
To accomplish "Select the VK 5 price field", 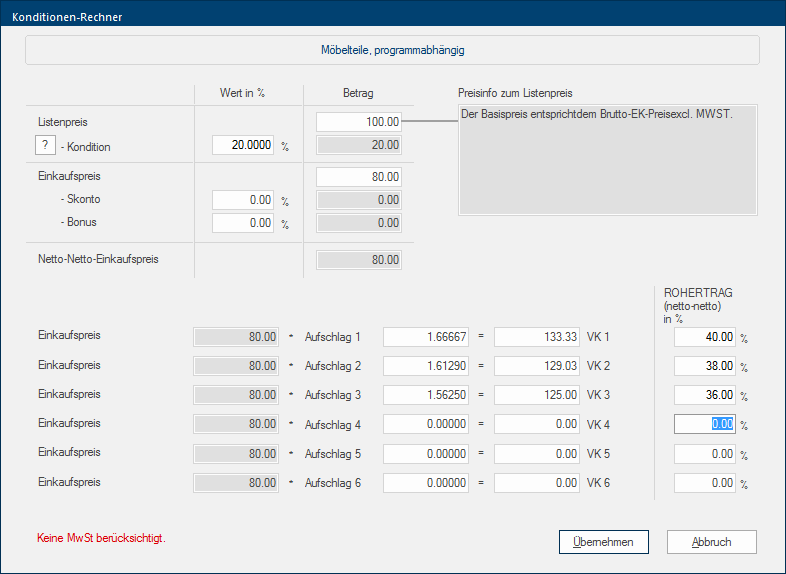I will [537, 454].
